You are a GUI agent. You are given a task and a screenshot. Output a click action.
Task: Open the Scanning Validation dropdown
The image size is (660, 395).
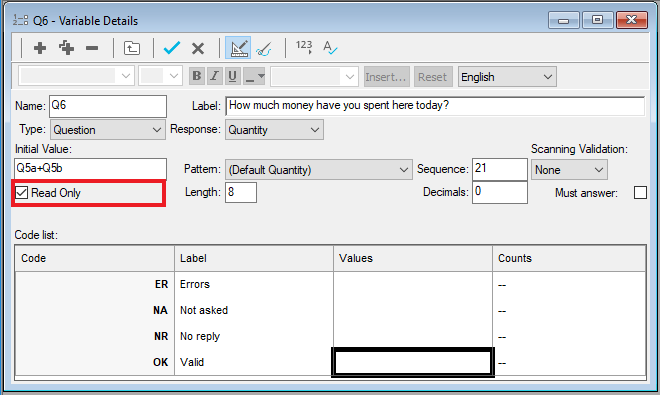click(569, 170)
